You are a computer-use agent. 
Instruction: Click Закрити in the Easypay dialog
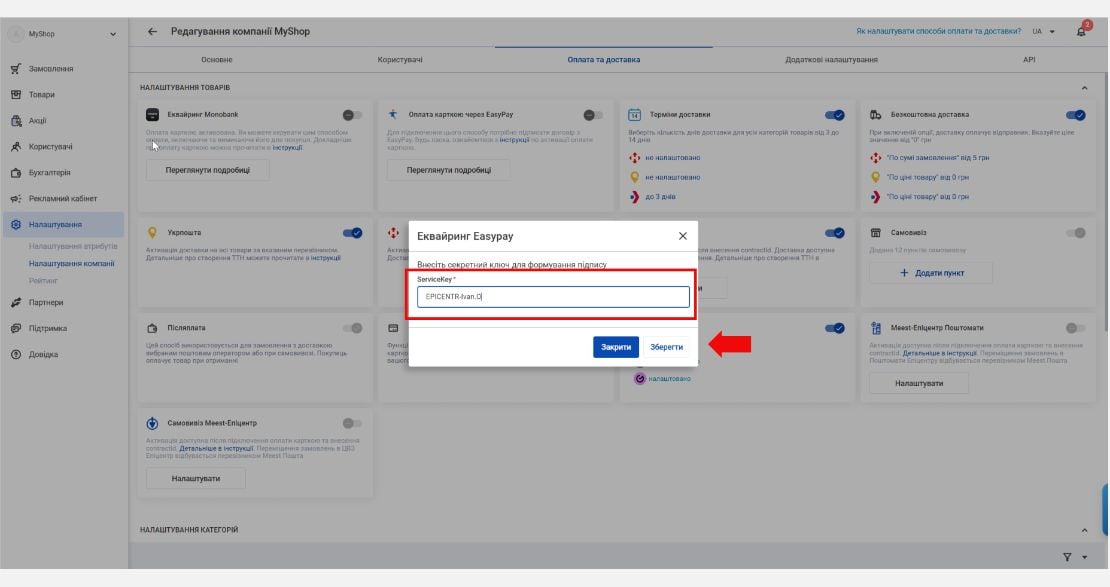(616, 347)
